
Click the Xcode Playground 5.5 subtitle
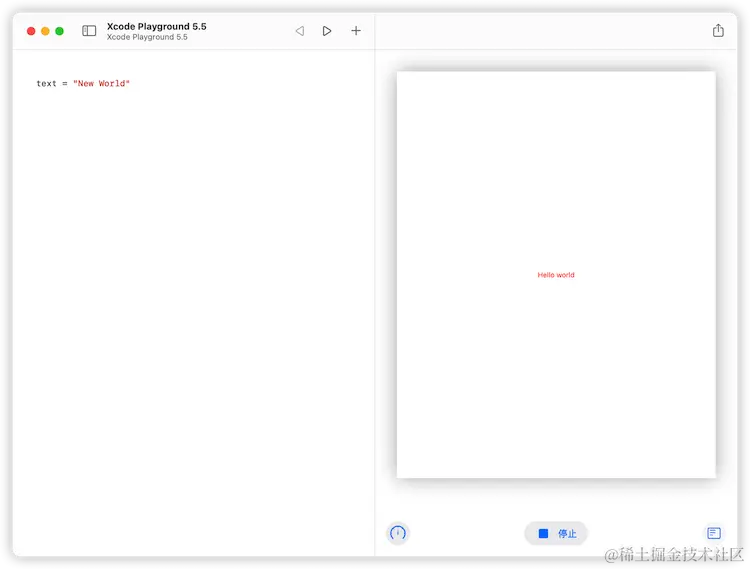[x=147, y=37]
